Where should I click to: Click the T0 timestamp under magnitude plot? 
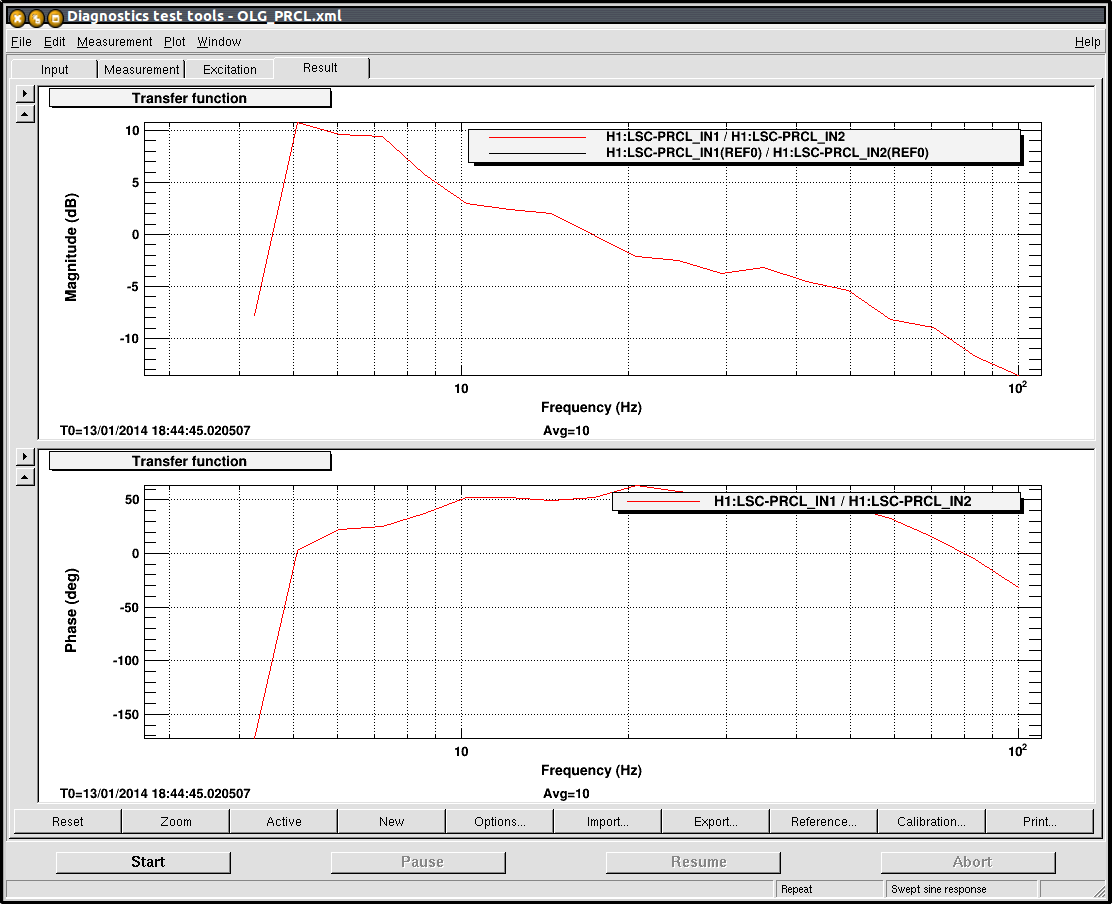pos(155,430)
